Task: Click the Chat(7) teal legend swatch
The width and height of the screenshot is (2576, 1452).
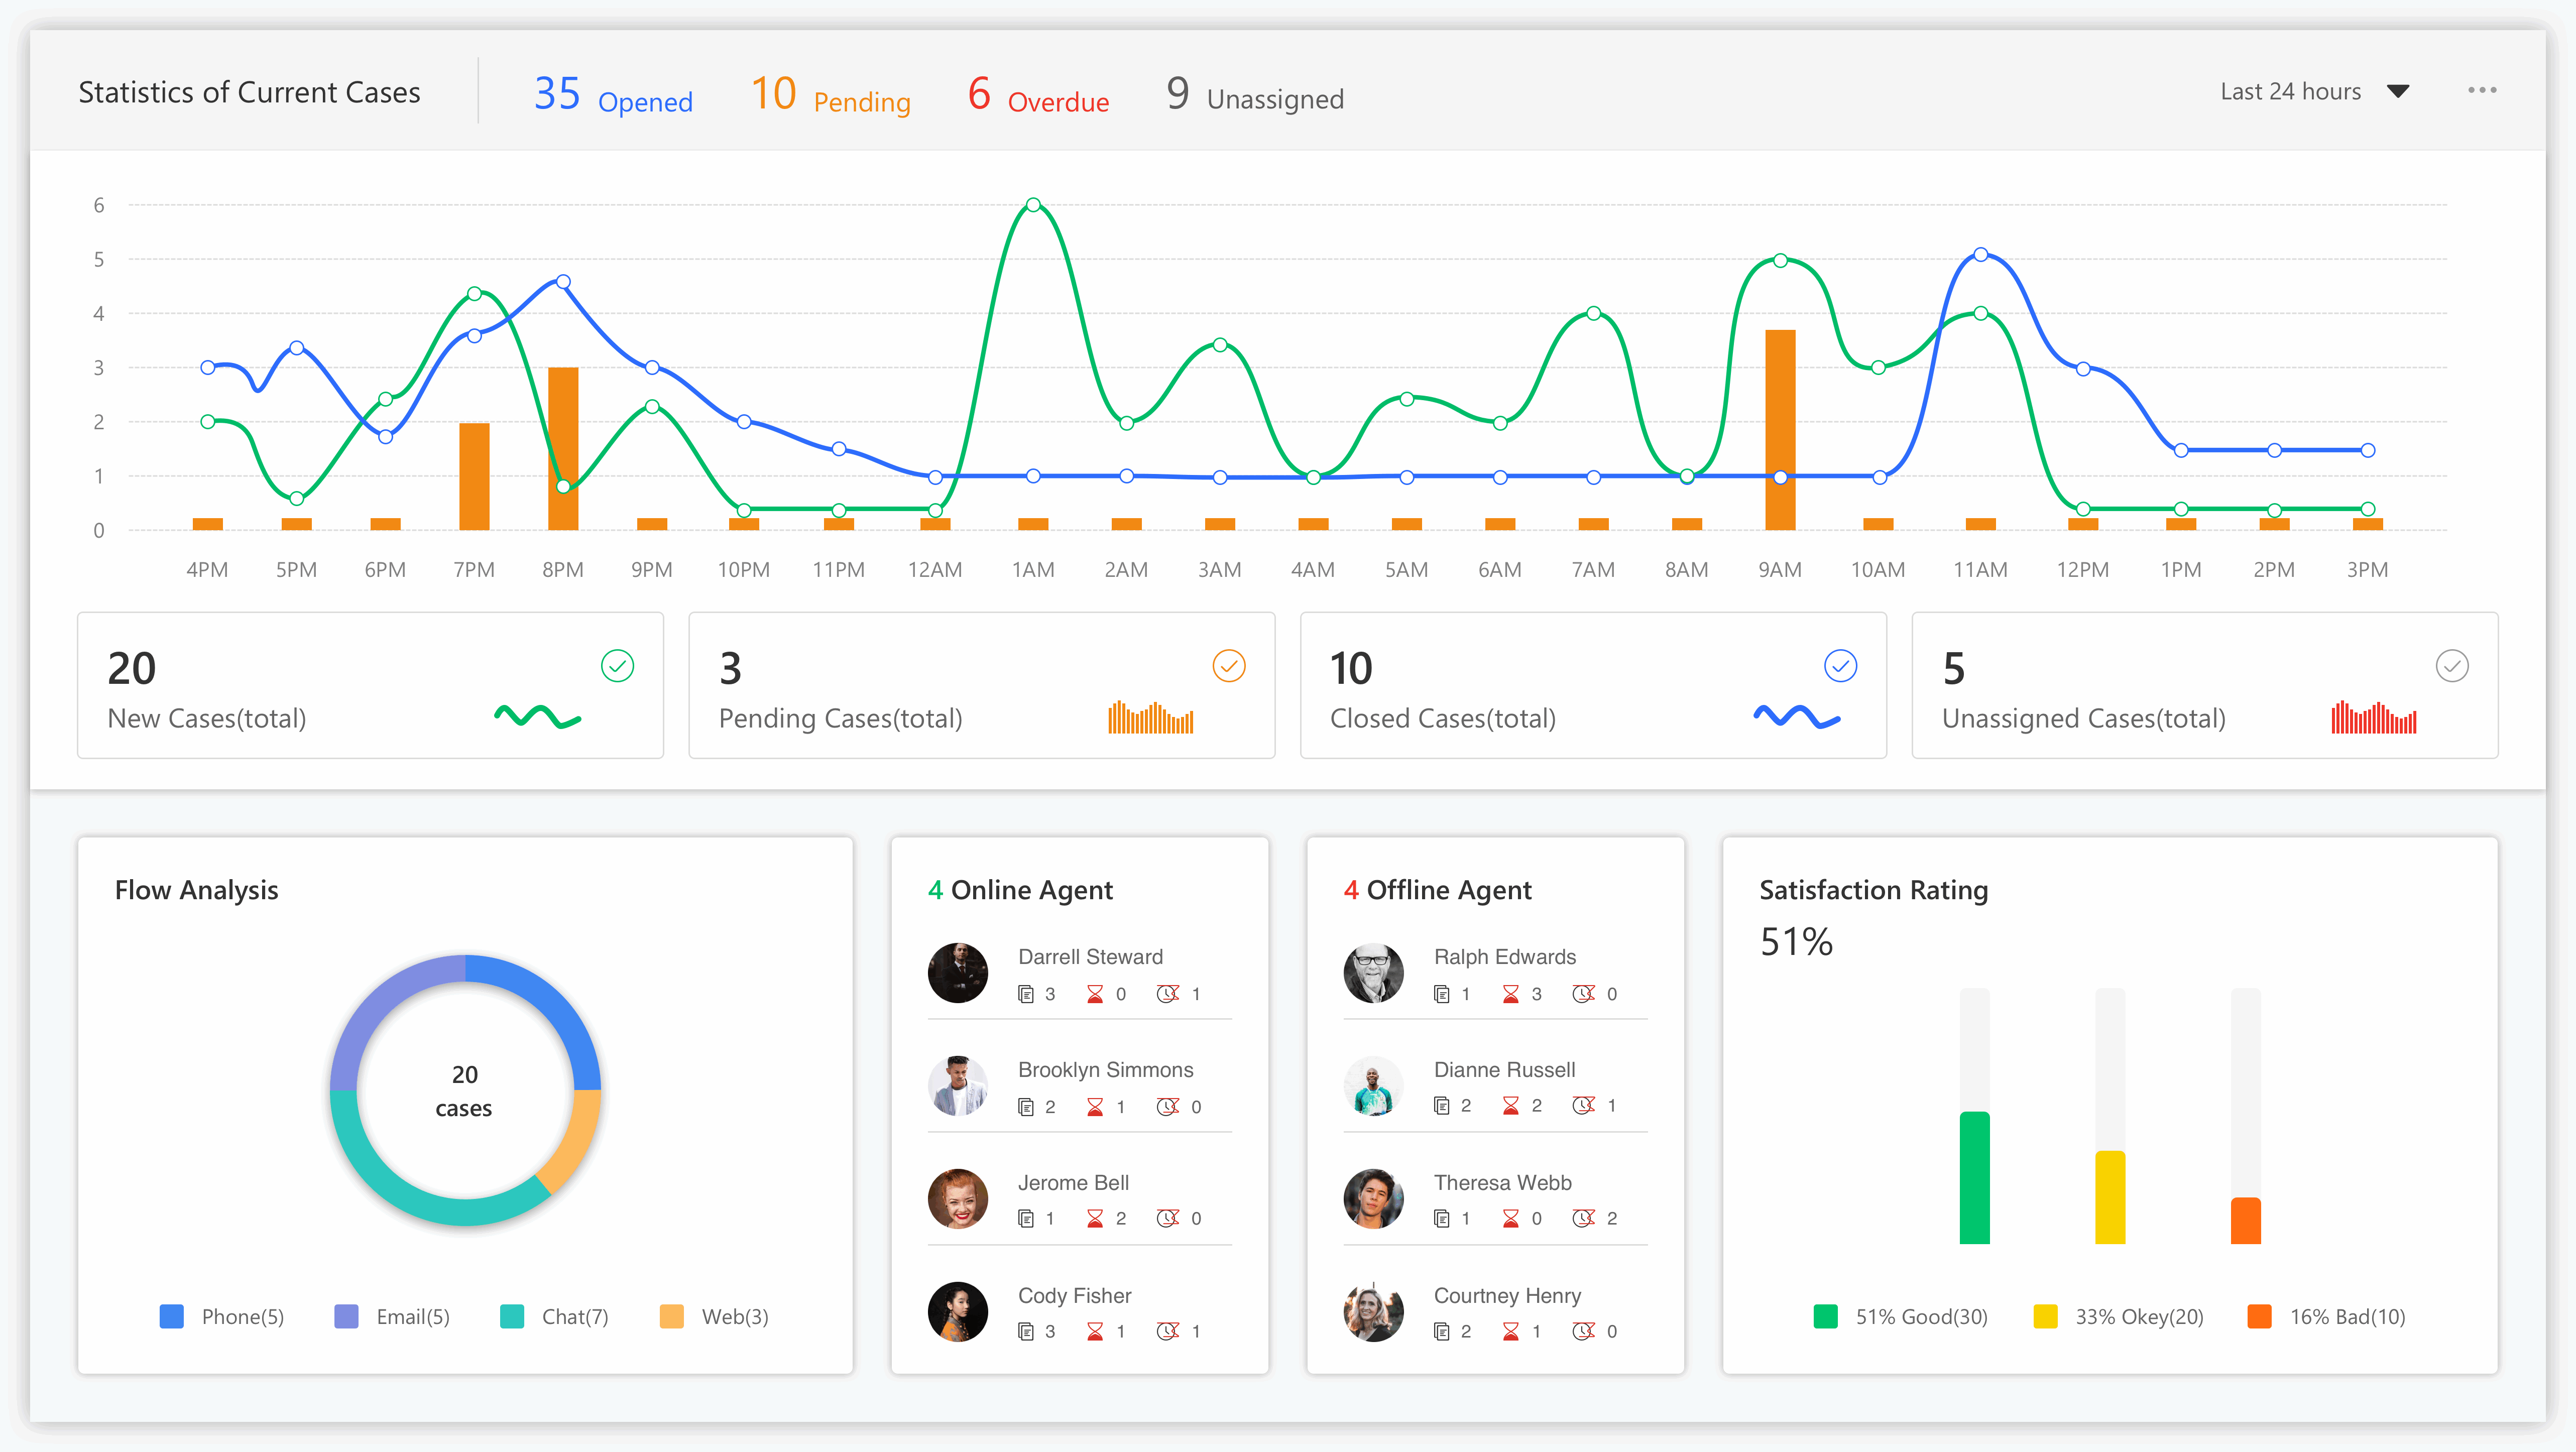Action: click(512, 1317)
